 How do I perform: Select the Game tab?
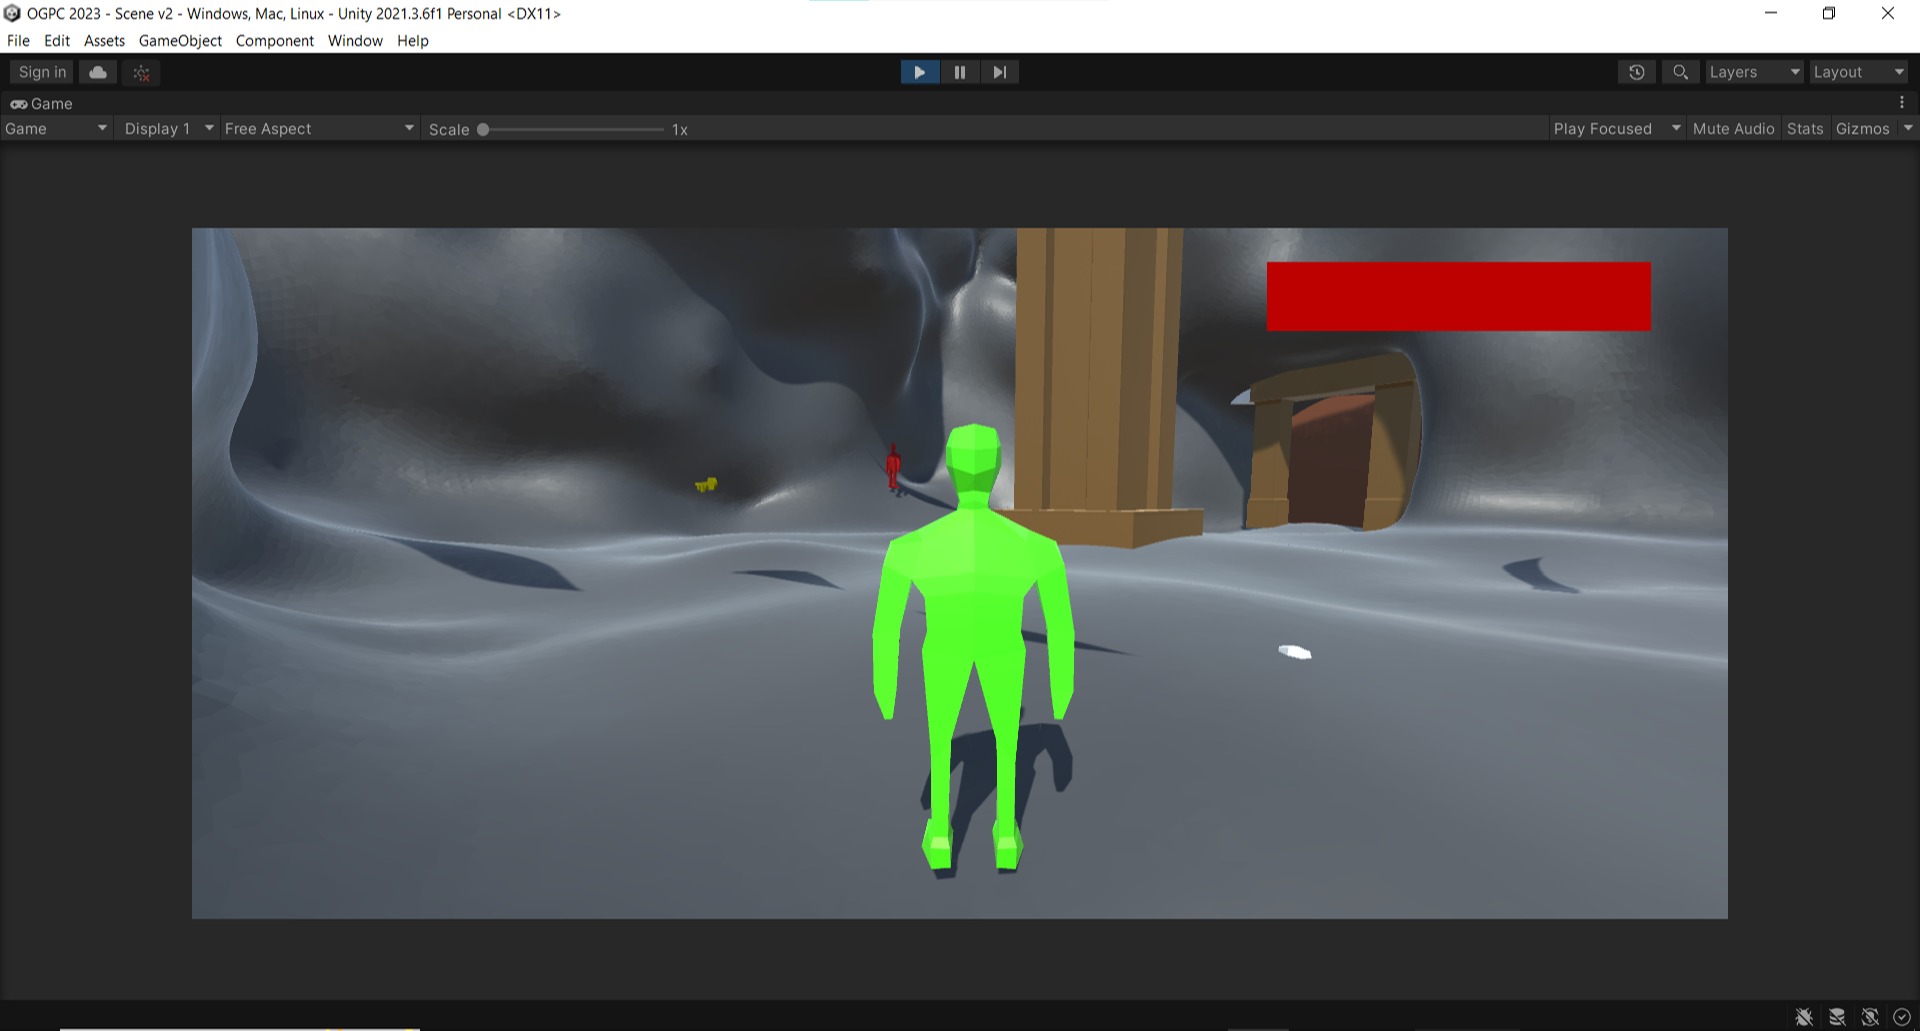[x=49, y=103]
